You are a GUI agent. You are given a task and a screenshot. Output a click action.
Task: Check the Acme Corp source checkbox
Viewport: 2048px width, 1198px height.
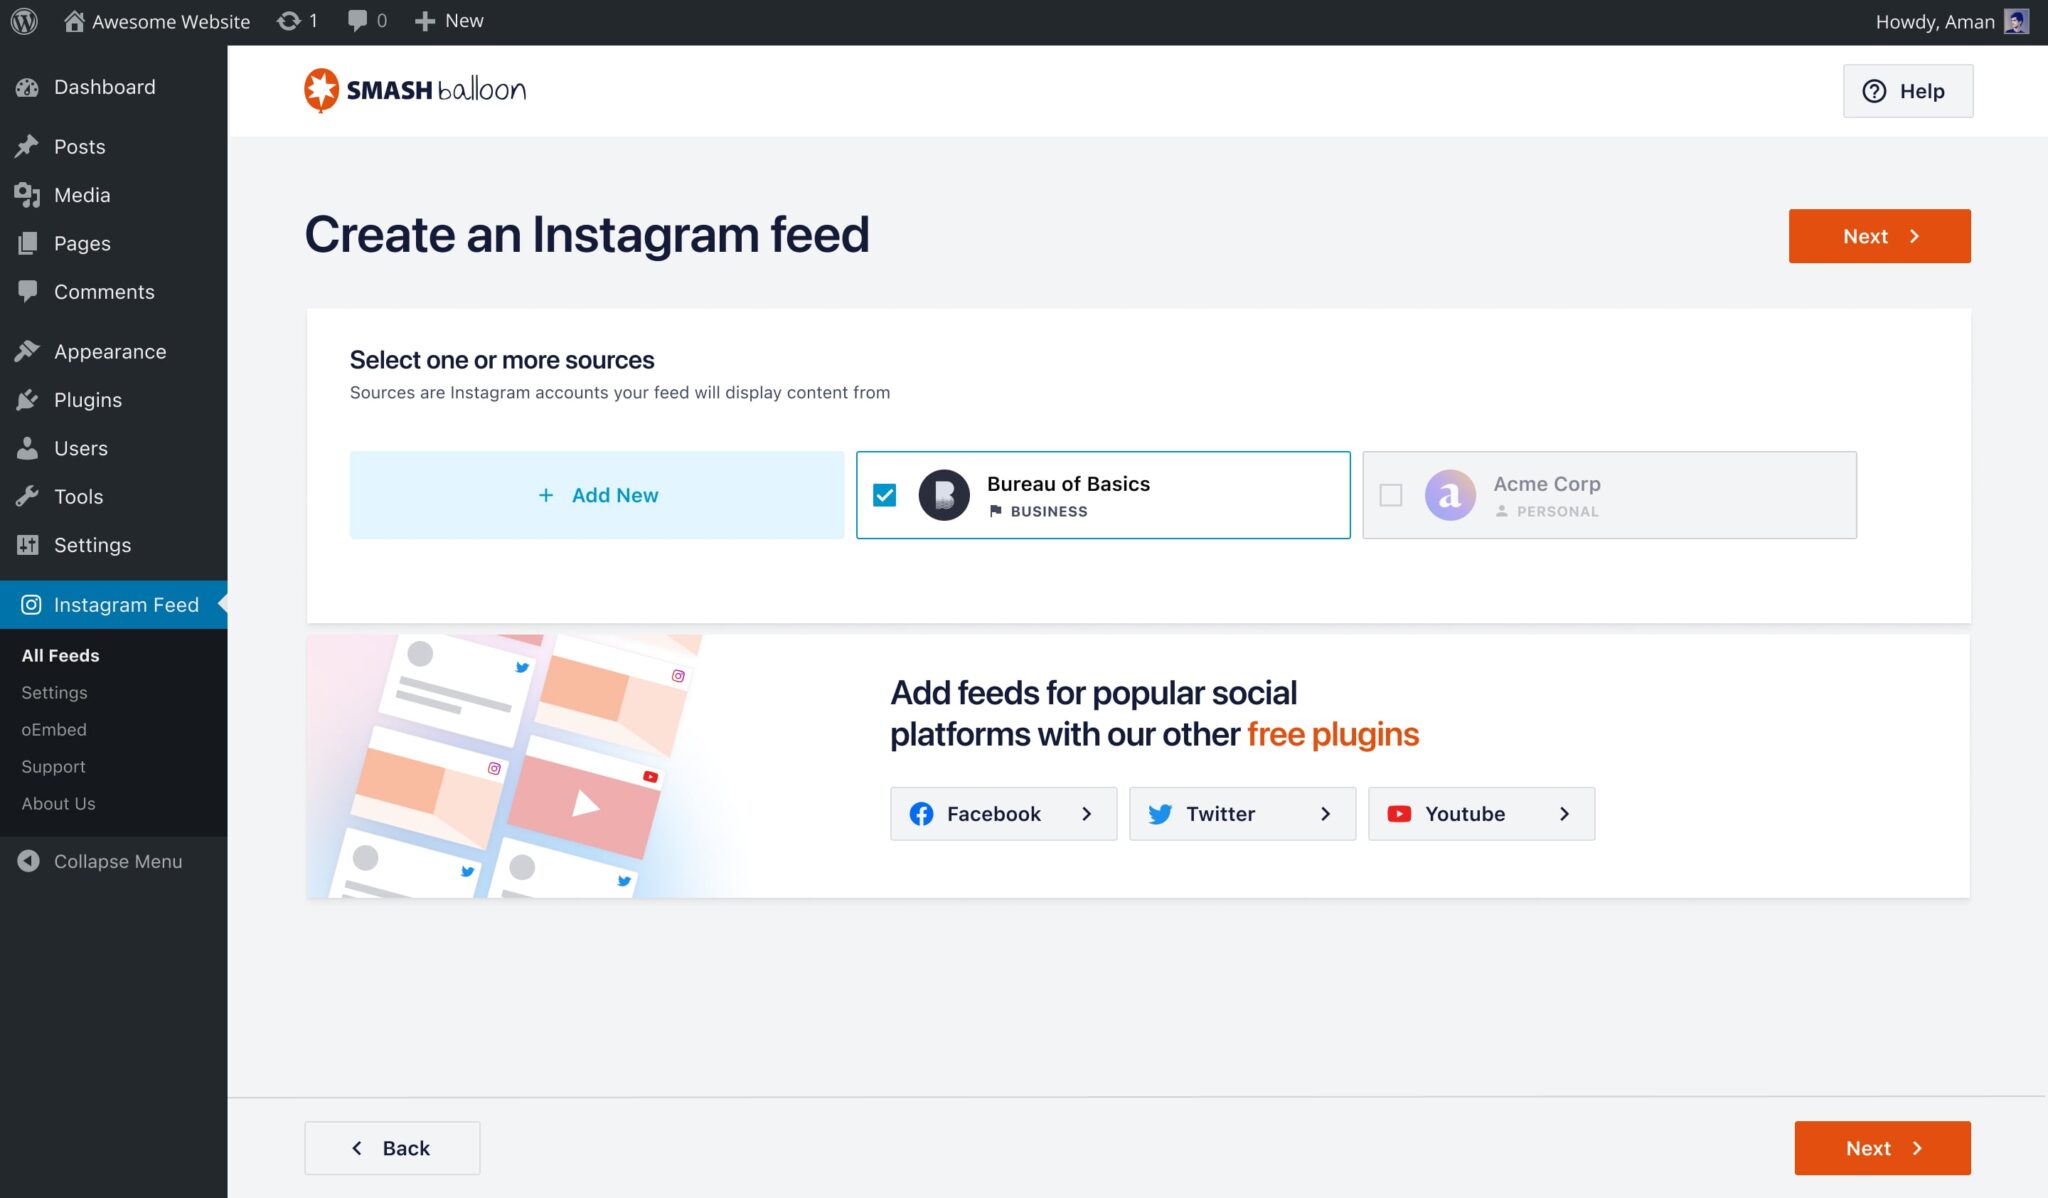click(x=1390, y=495)
